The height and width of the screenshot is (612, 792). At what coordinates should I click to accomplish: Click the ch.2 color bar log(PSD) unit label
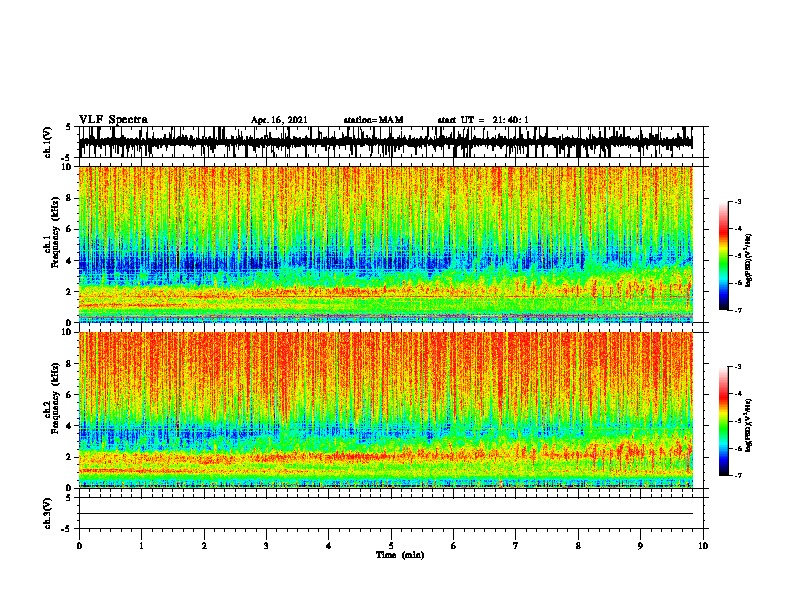pos(749,425)
